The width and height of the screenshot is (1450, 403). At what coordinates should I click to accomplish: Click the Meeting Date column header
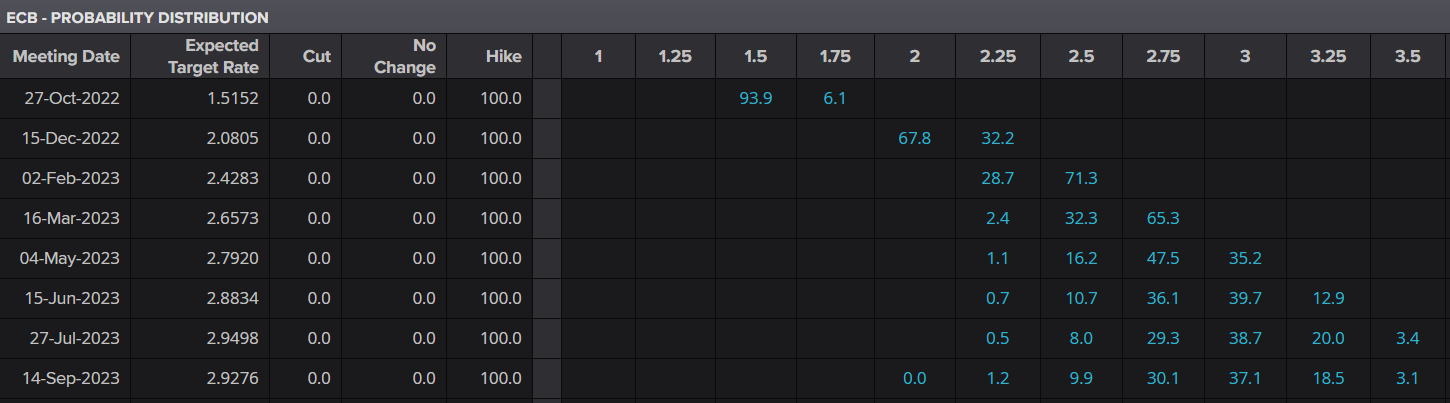pyautogui.click(x=66, y=57)
